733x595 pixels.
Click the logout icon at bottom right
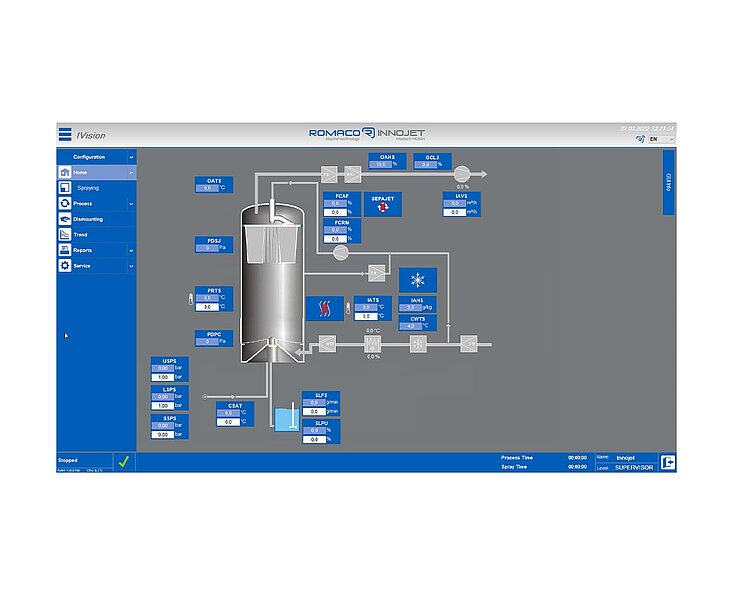(x=668, y=462)
